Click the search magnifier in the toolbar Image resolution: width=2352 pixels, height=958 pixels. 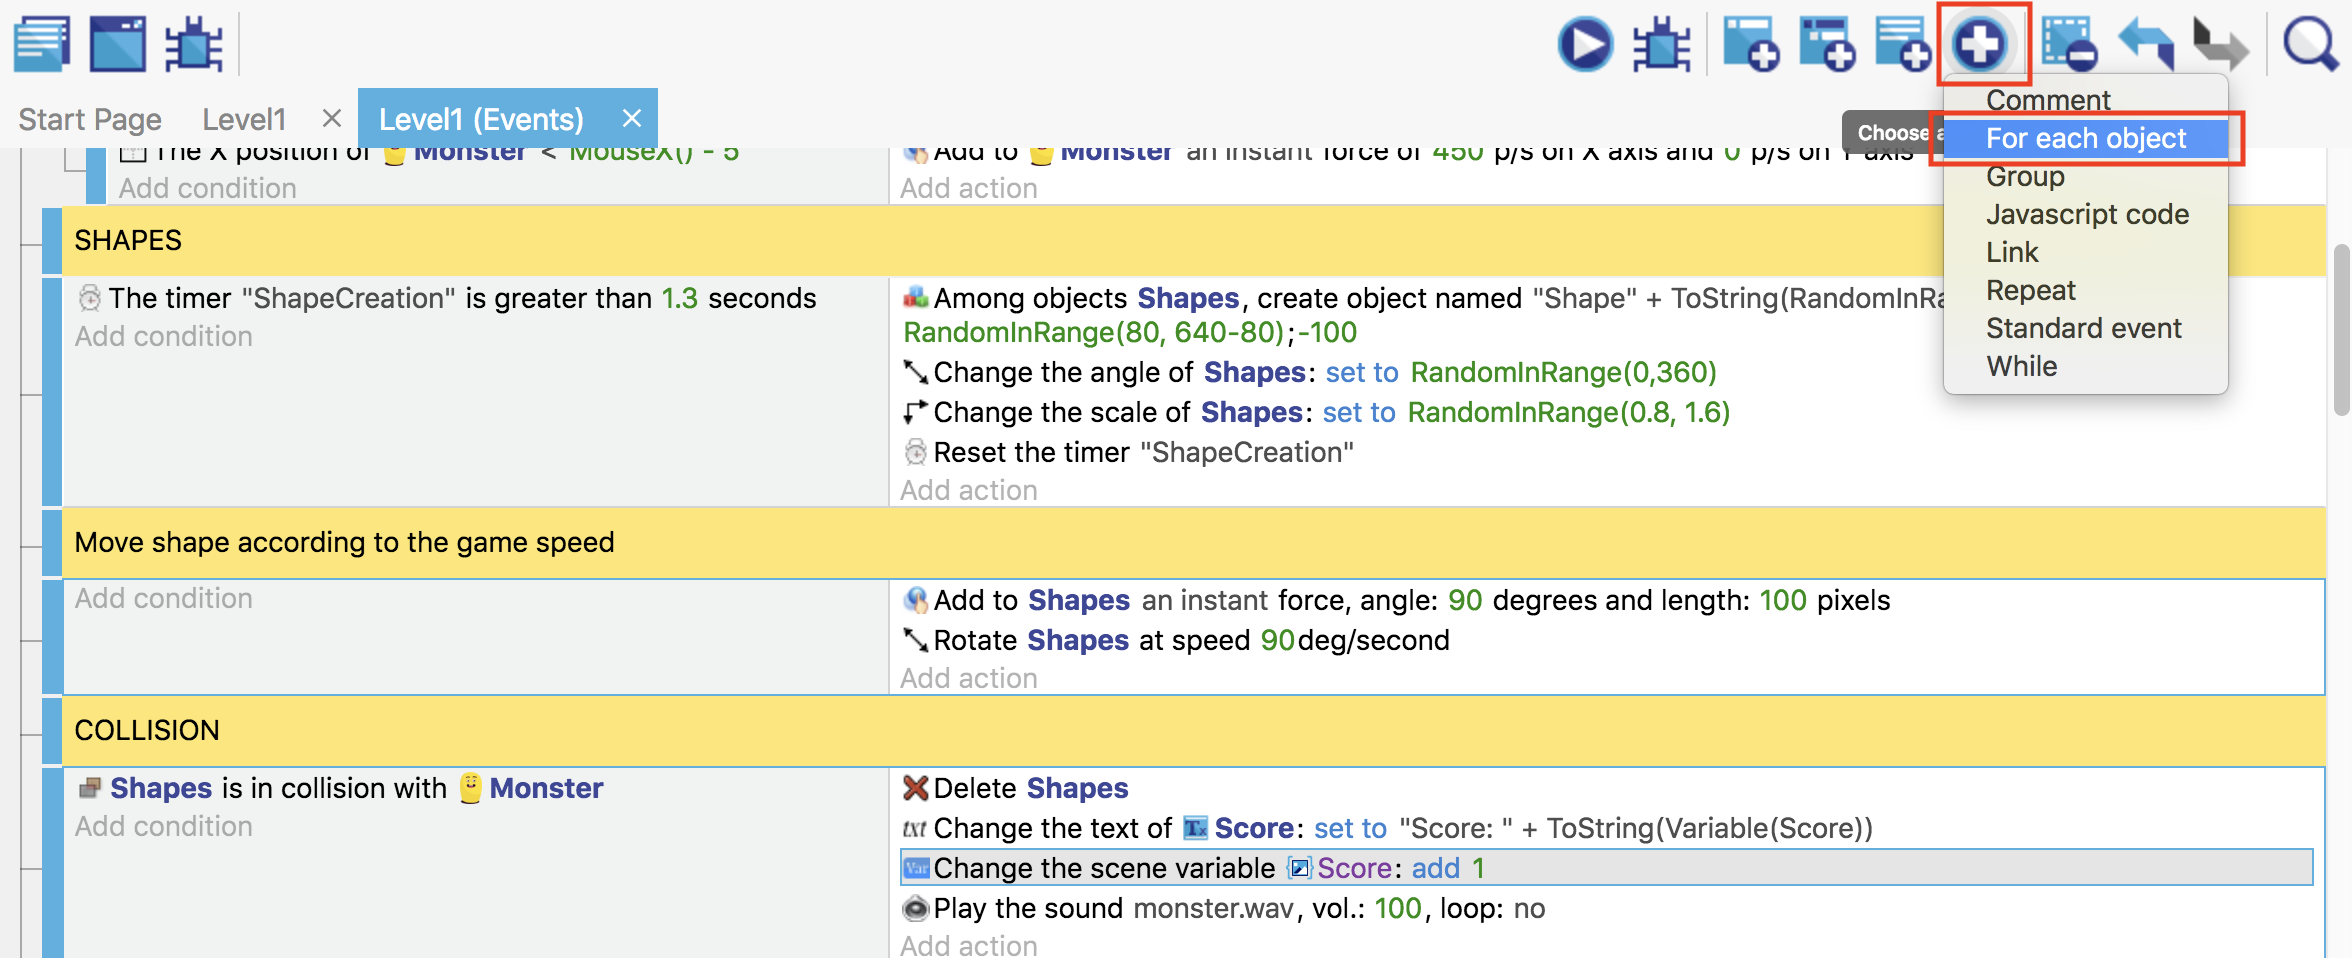coord(2310,44)
